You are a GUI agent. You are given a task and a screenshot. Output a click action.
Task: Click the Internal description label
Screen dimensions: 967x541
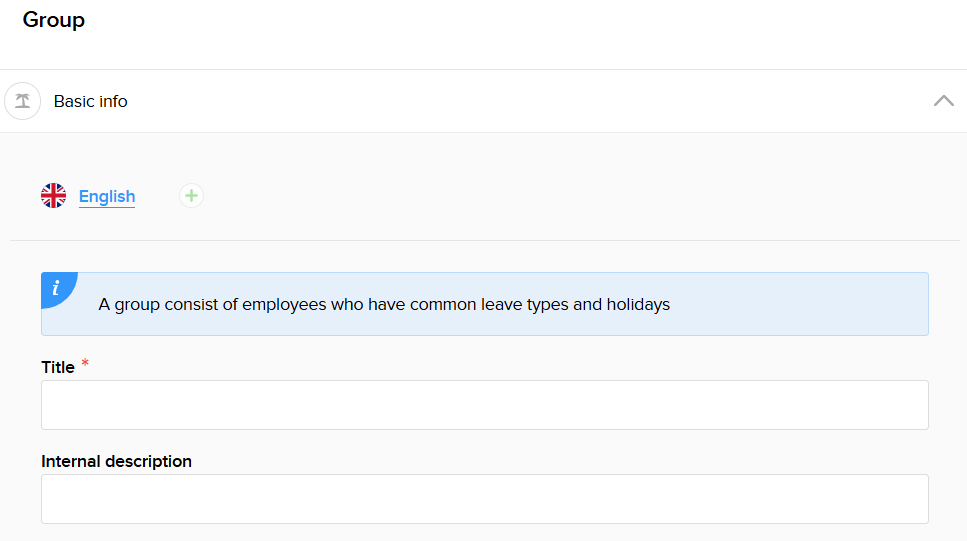(x=116, y=461)
